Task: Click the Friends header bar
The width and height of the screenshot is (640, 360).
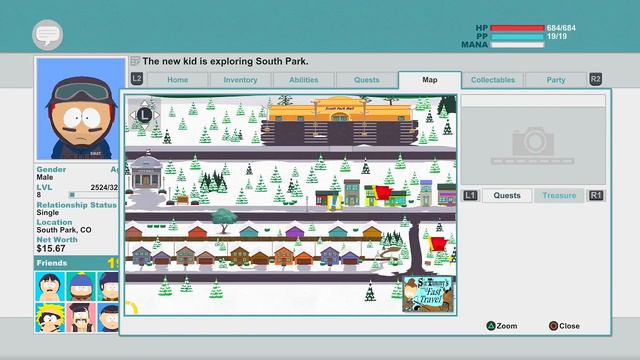Action: pyautogui.click(x=76, y=263)
